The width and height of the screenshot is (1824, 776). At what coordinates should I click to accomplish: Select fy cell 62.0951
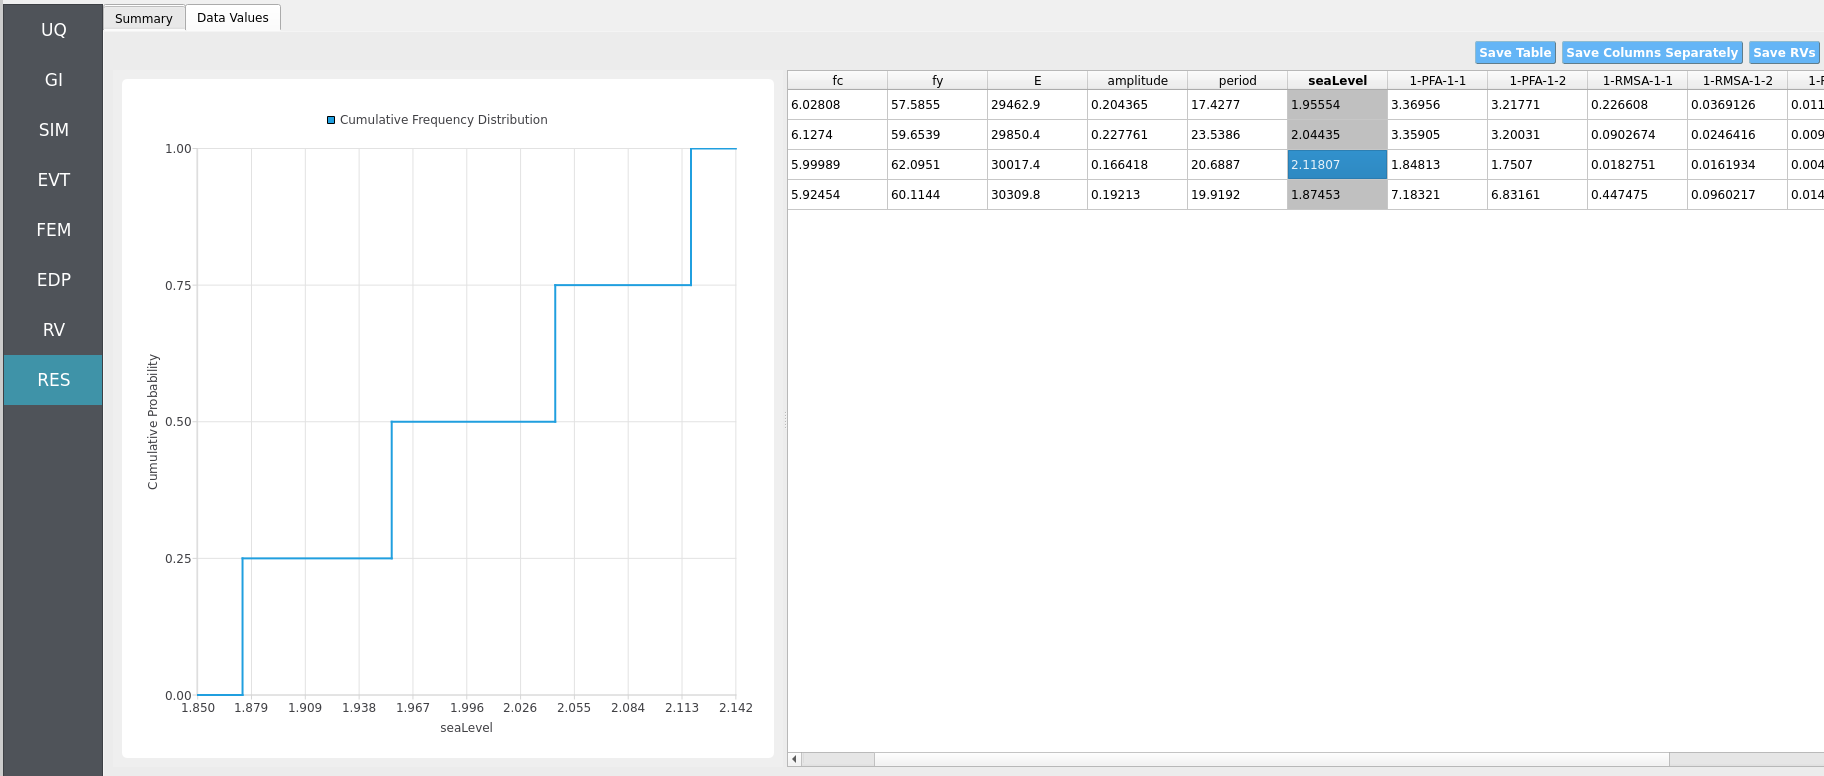tap(937, 165)
